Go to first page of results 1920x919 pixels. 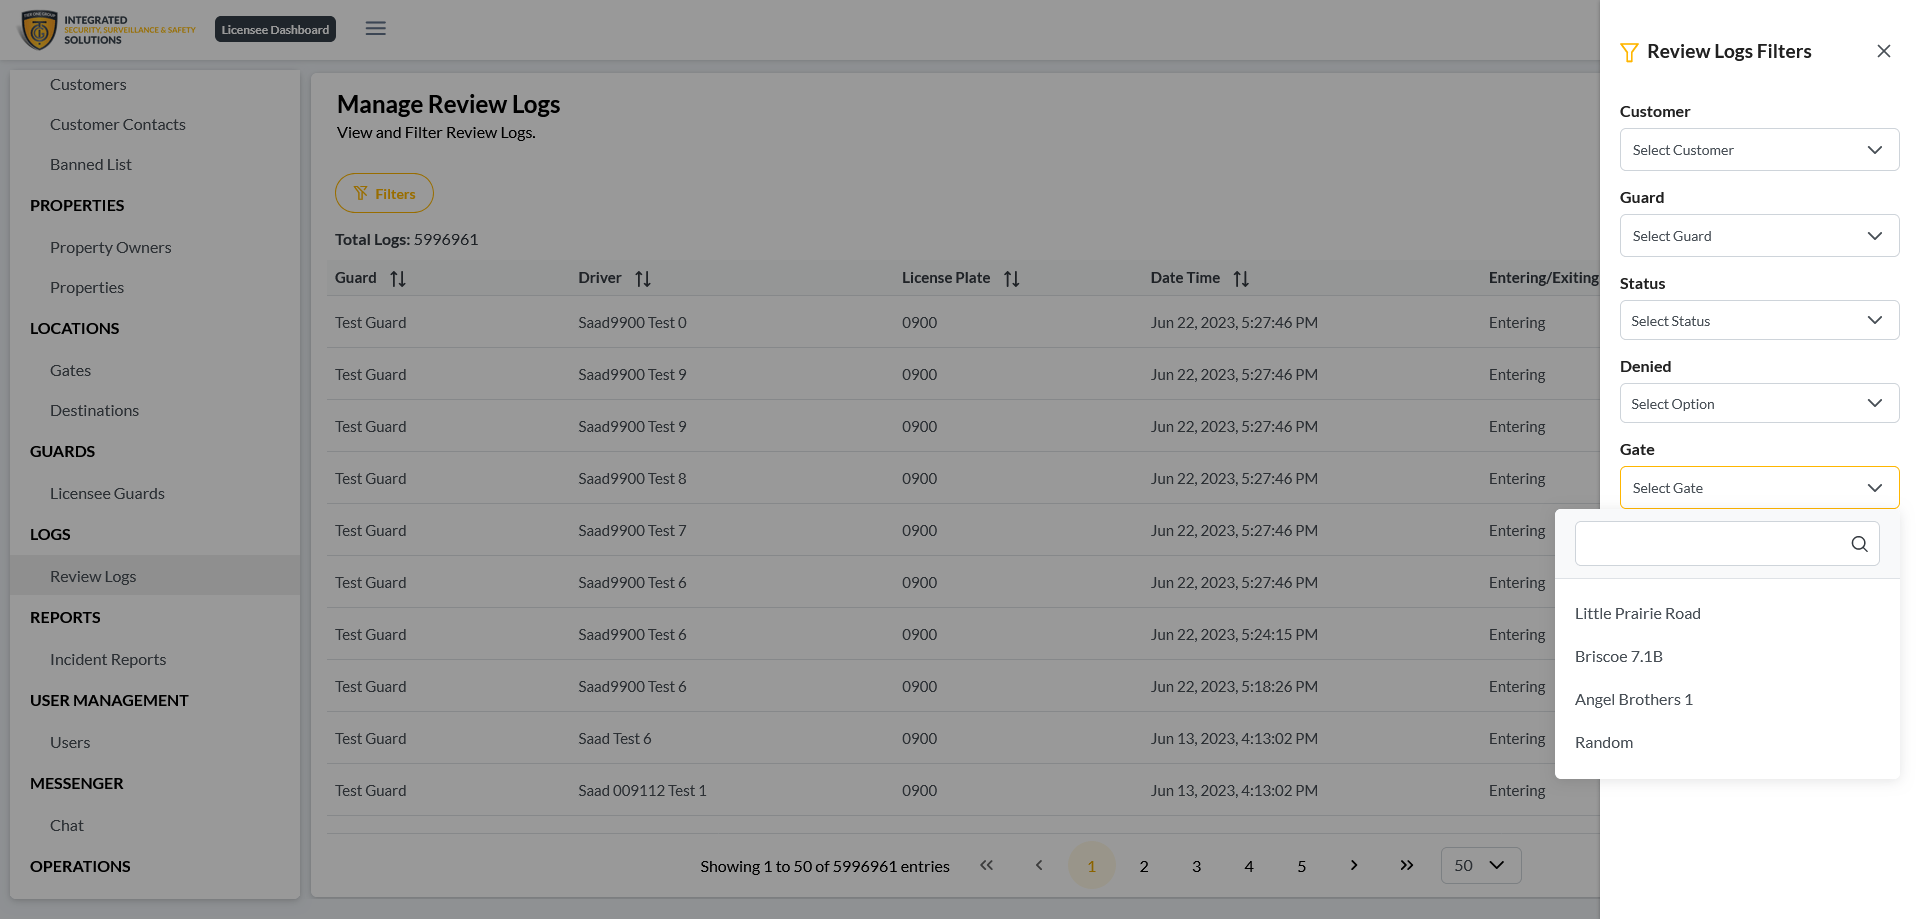987,865
